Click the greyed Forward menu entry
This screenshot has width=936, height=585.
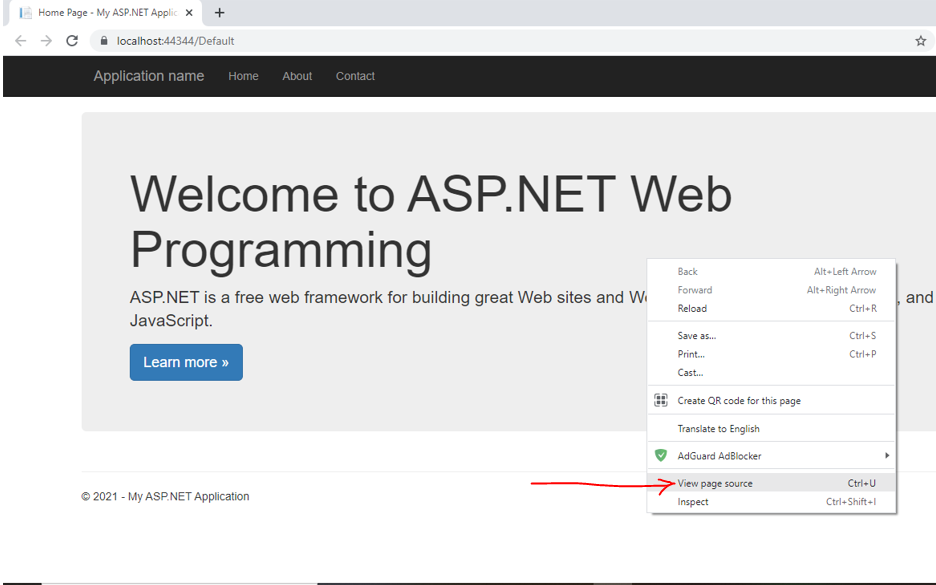click(x=771, y=290)
